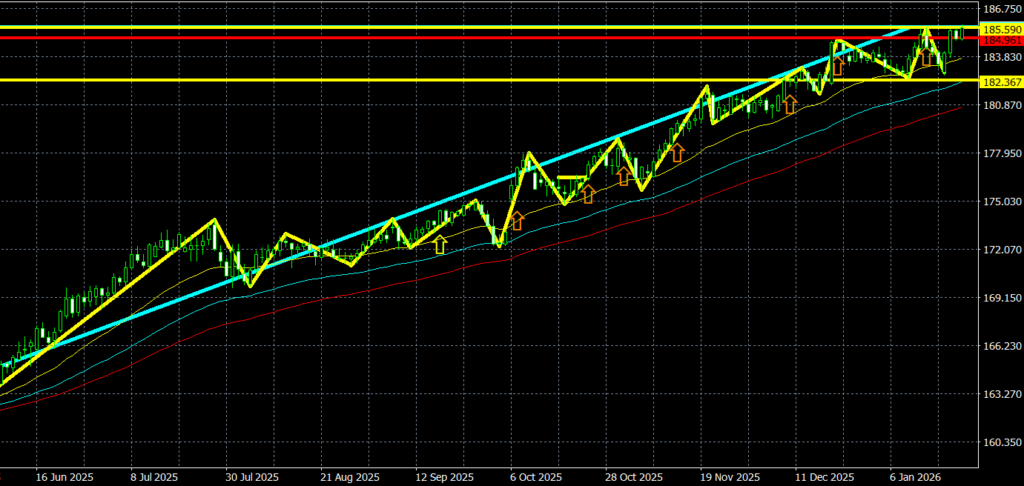Click the 175.030 value on price scale

[x=1001, y=202]
